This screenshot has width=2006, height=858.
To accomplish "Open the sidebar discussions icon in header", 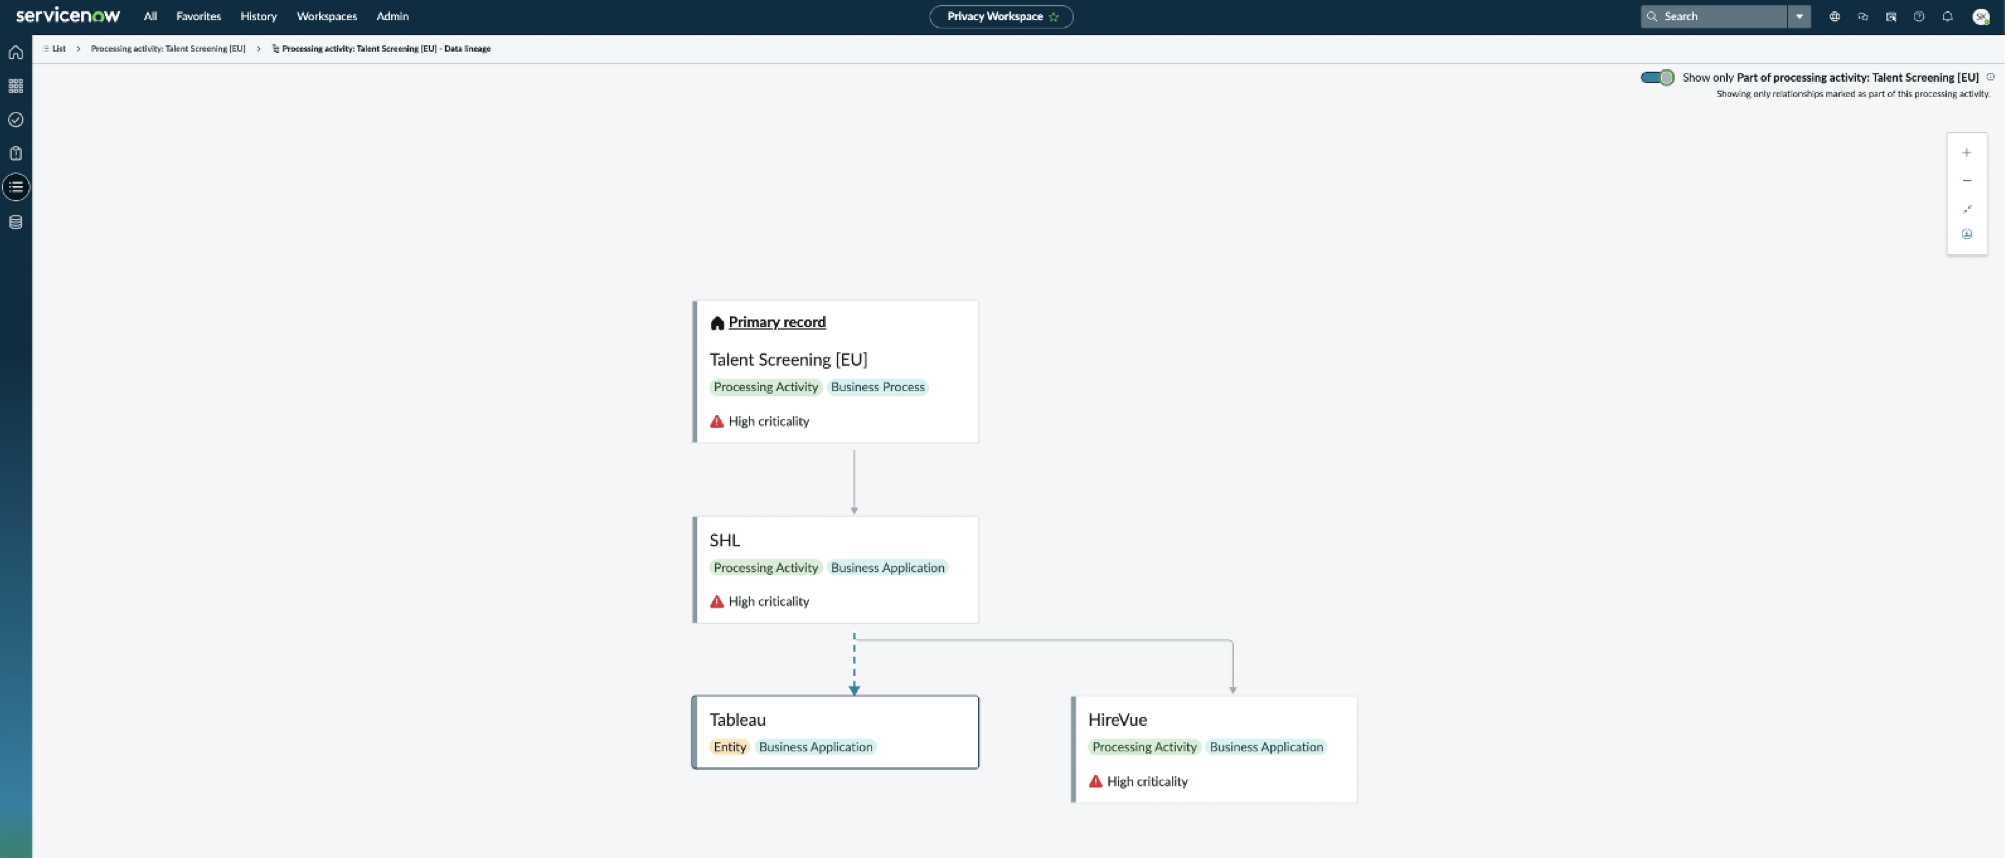I will click(x=1890, y=16).
